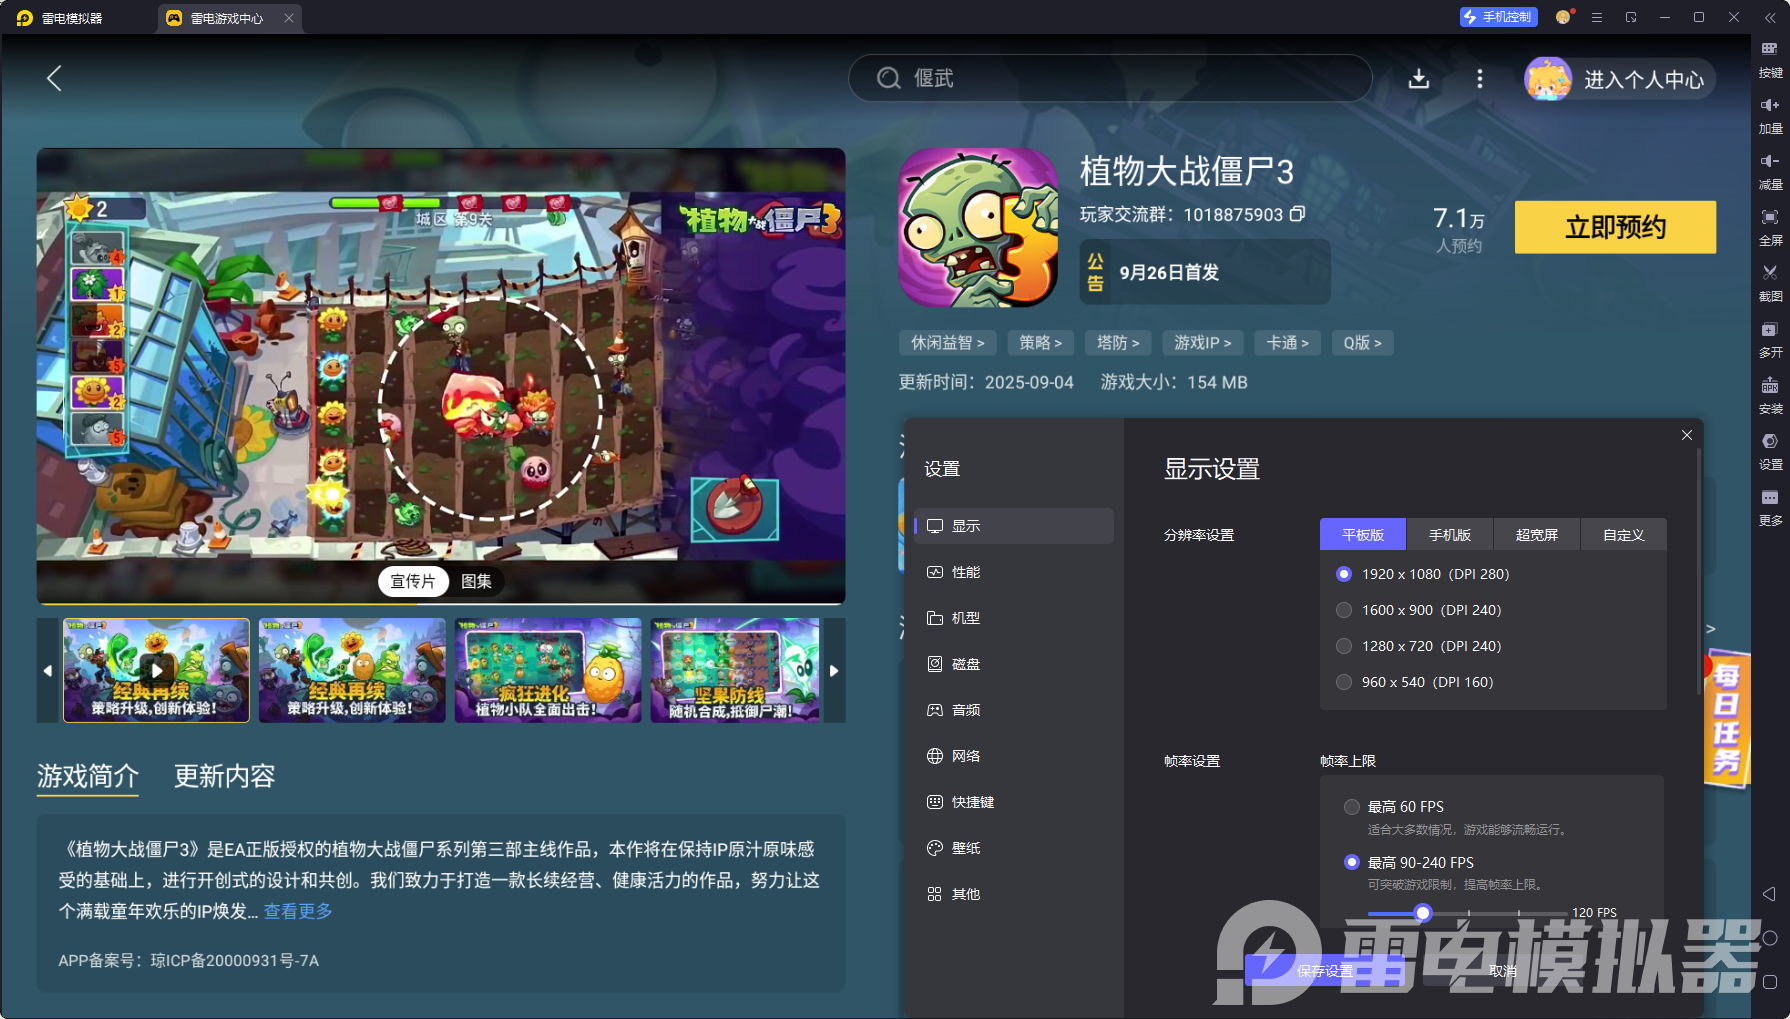Image resolution: width=1790 pixels, height=1019 pixels.
Task: Close the 雷电游戏中心 tab
Action: click(289, 18)
